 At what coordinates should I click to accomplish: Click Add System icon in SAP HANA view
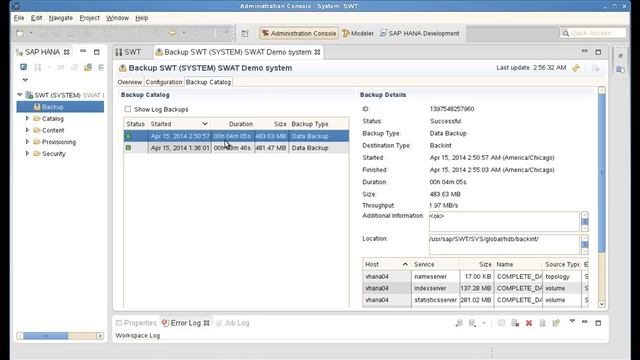point(23,67)
